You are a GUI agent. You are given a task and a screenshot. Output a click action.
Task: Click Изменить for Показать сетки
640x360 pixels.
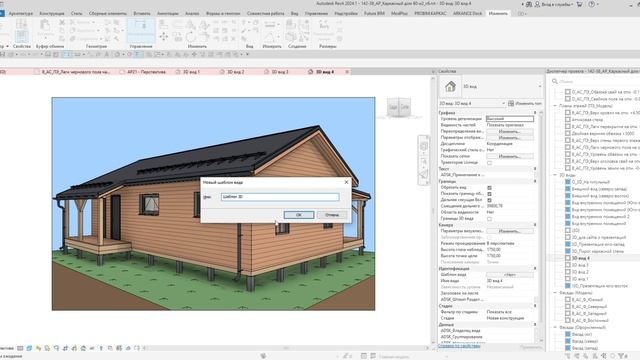coord(510,156)
